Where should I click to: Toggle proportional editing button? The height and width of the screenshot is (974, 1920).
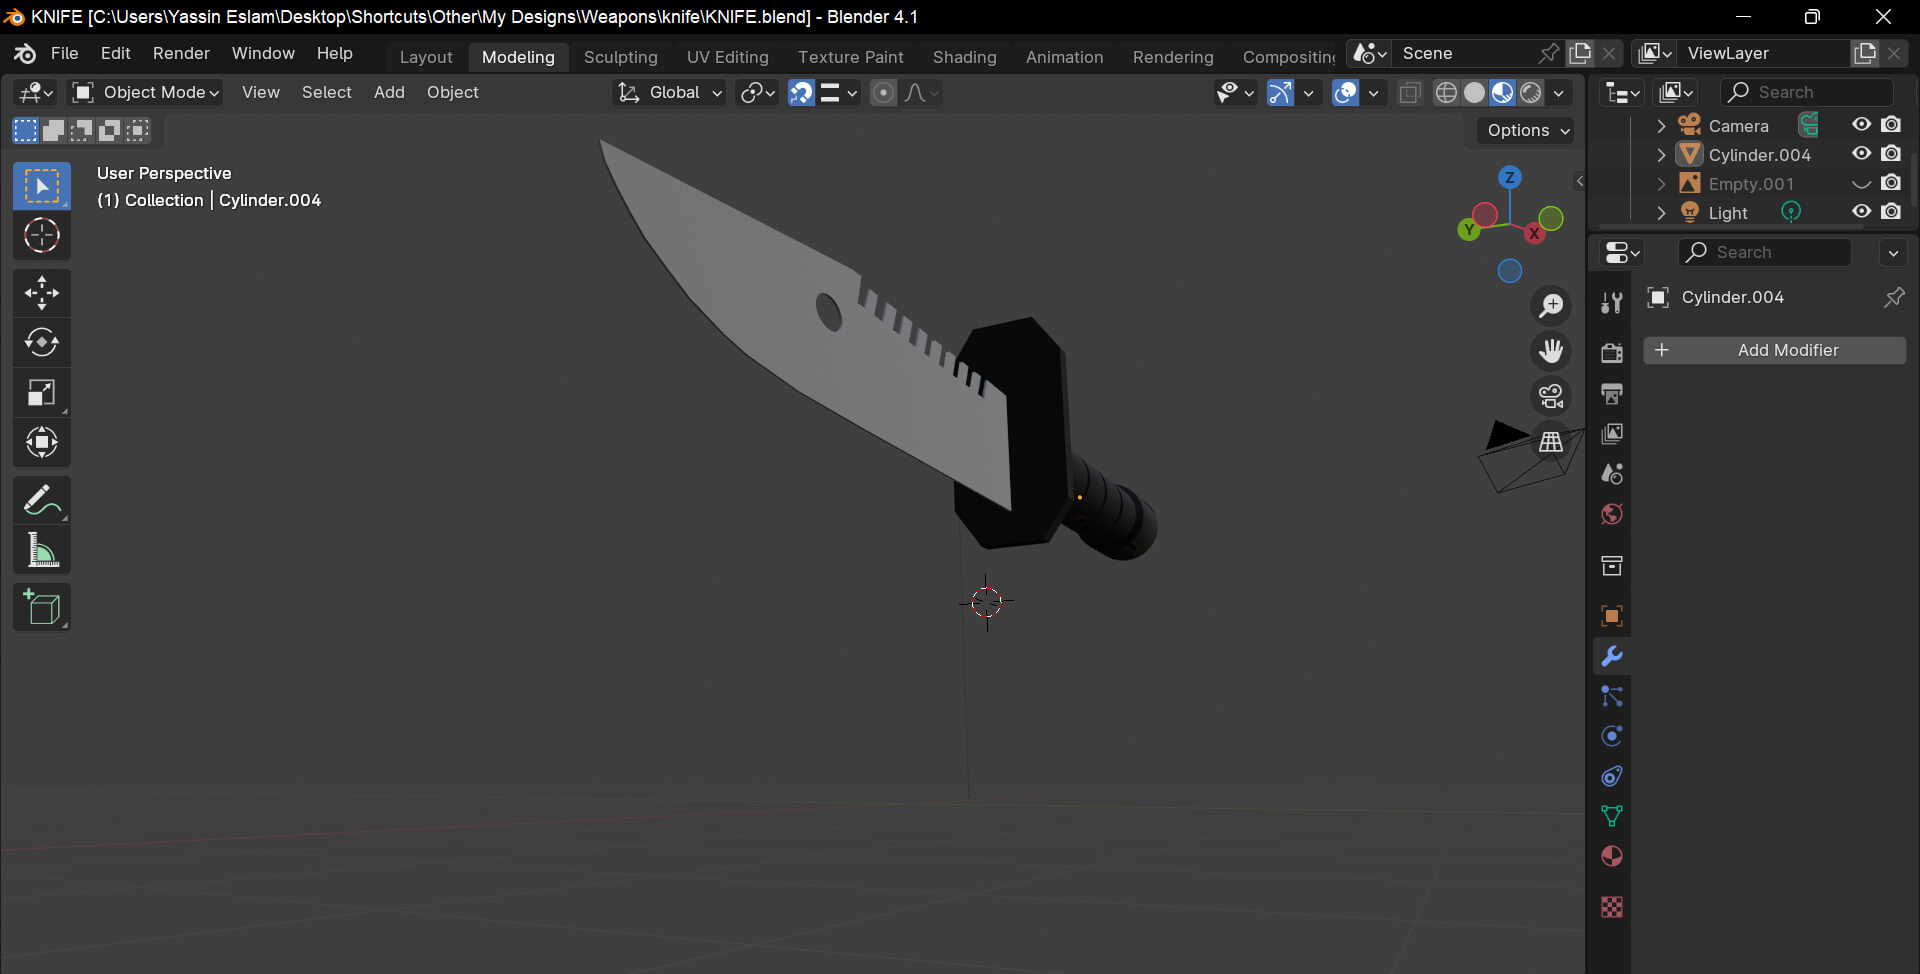click(x=883, y=93)
